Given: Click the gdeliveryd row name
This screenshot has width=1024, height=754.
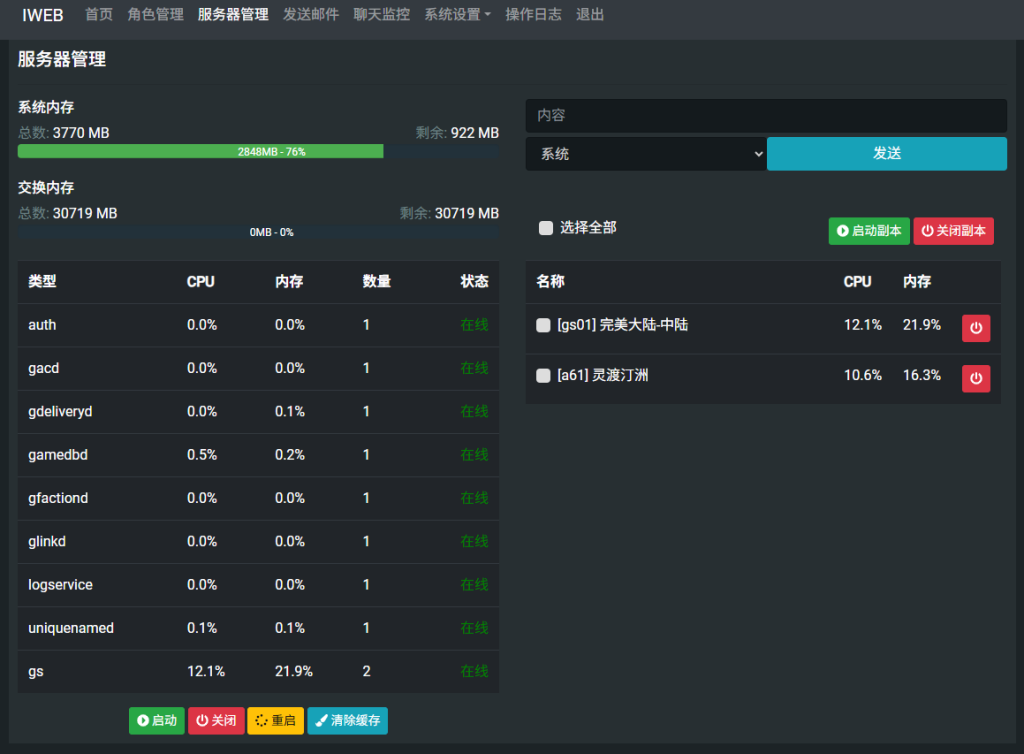Looking at the screenshot, I should coord(60,411).
